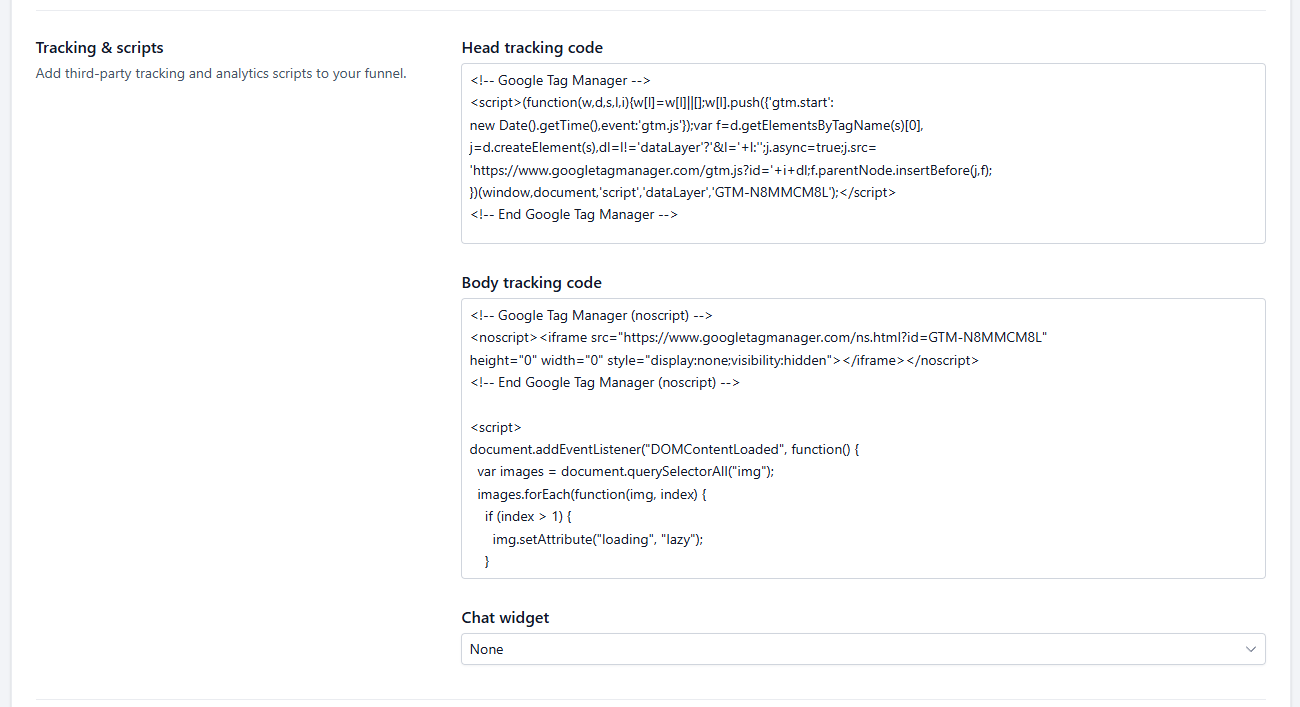This screenshot has height=707, width=1300.
Task: Click the opening <script> tag in body code
Action: tap(495, 427)
